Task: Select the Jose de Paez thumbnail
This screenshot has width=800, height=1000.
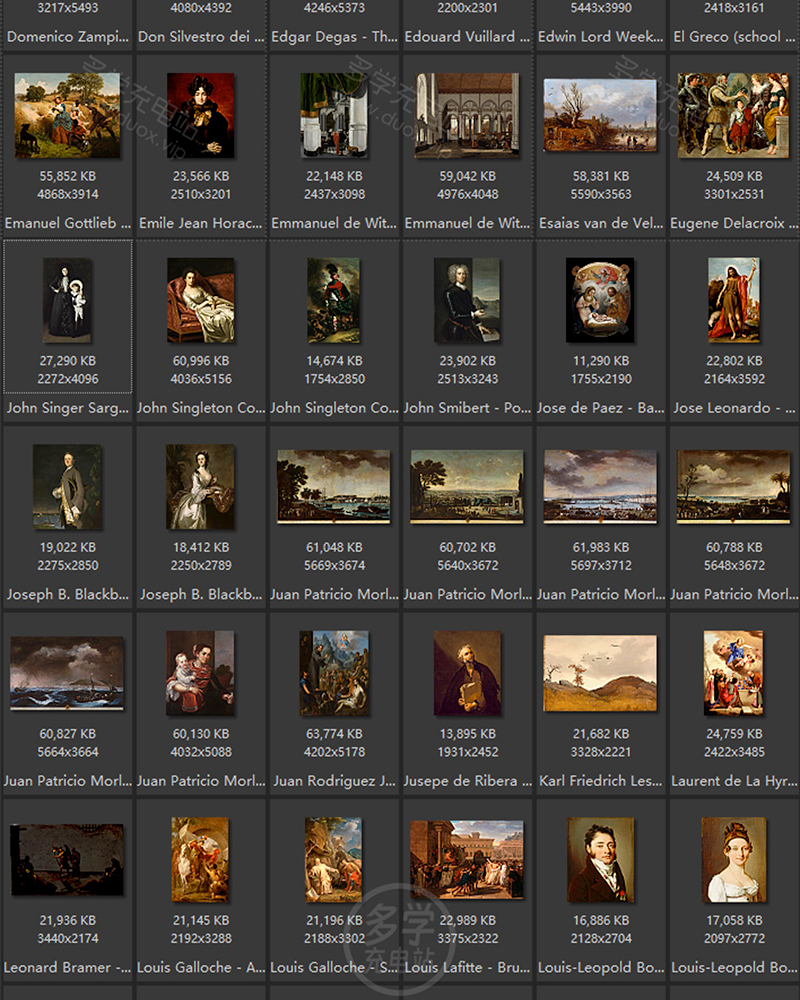Action: (600, 300)
